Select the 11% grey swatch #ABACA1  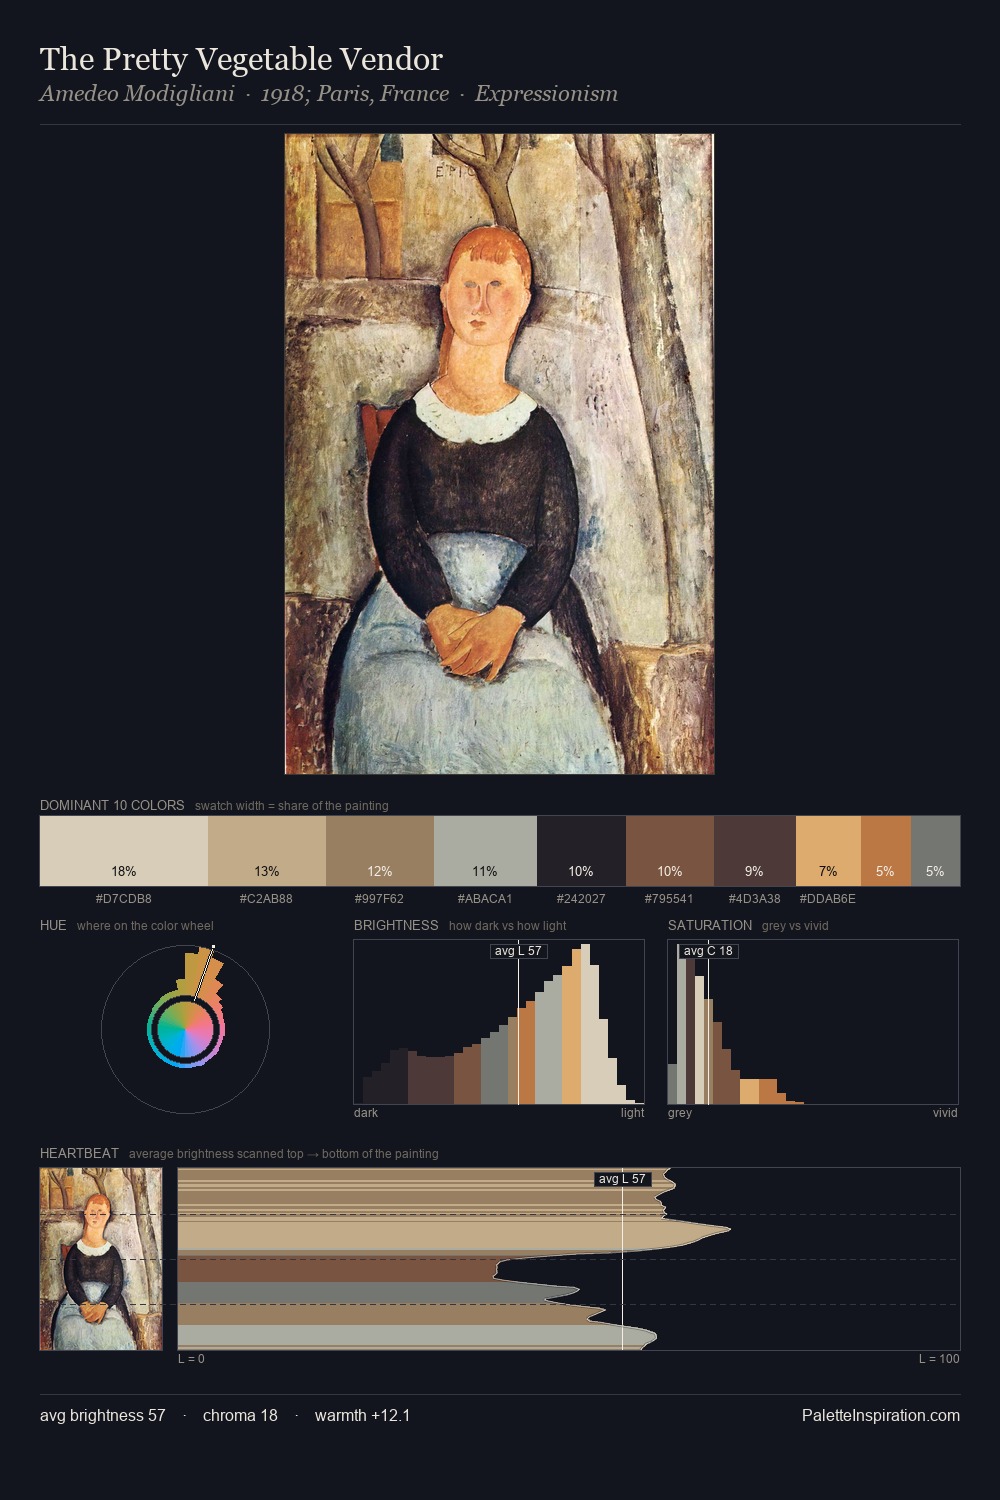pos(485,851)
